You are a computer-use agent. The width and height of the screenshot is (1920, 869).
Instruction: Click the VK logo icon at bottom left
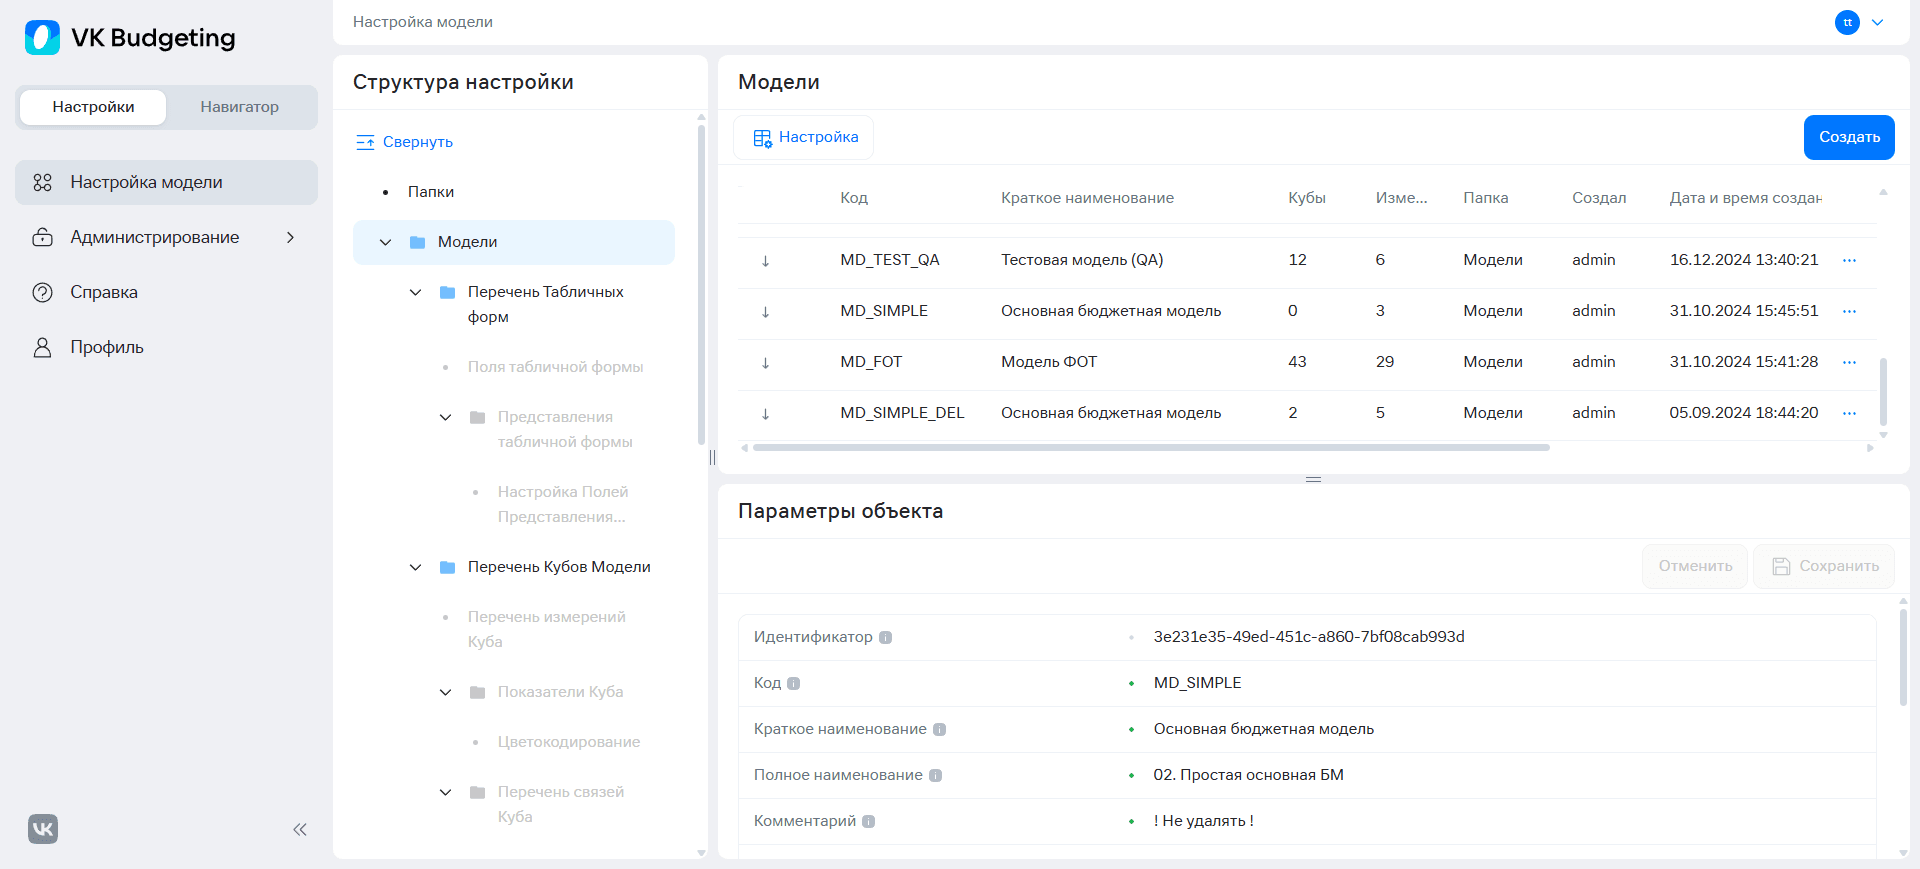click(x=43, y=829)
